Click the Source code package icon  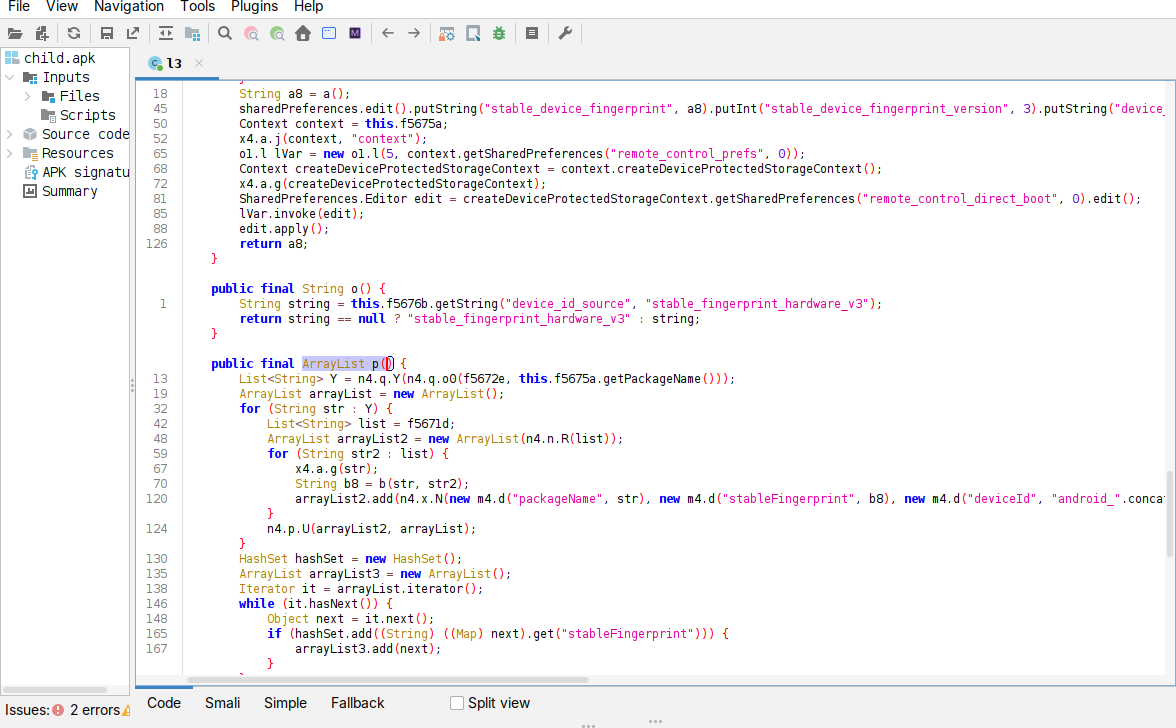(30, 134)
